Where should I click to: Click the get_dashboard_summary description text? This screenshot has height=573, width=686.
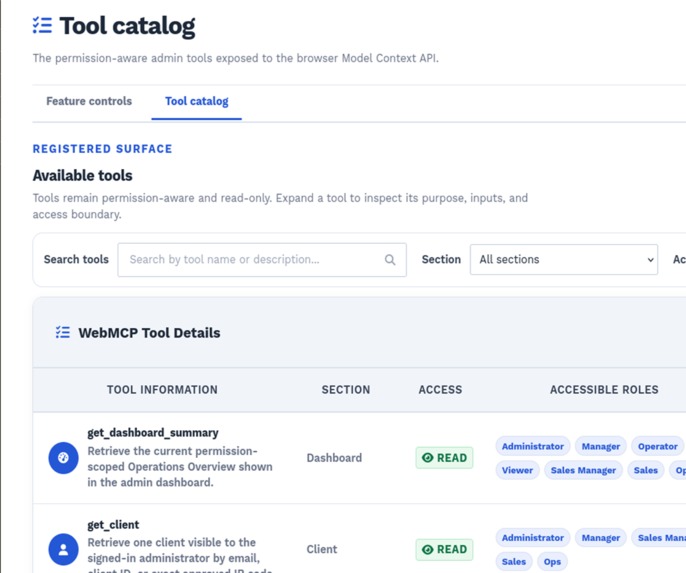(180, 467)
